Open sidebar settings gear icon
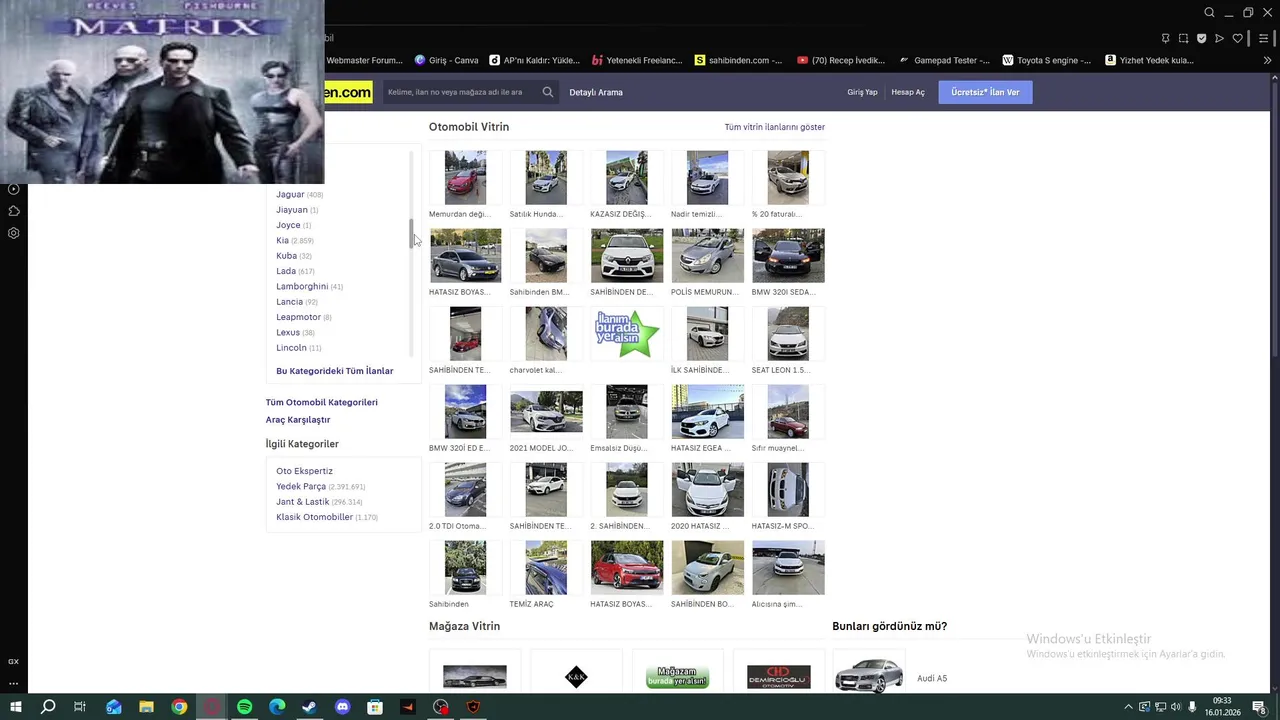Image resolution: width=1280 pixels, height=720 pixels. [x=13, y=233]
